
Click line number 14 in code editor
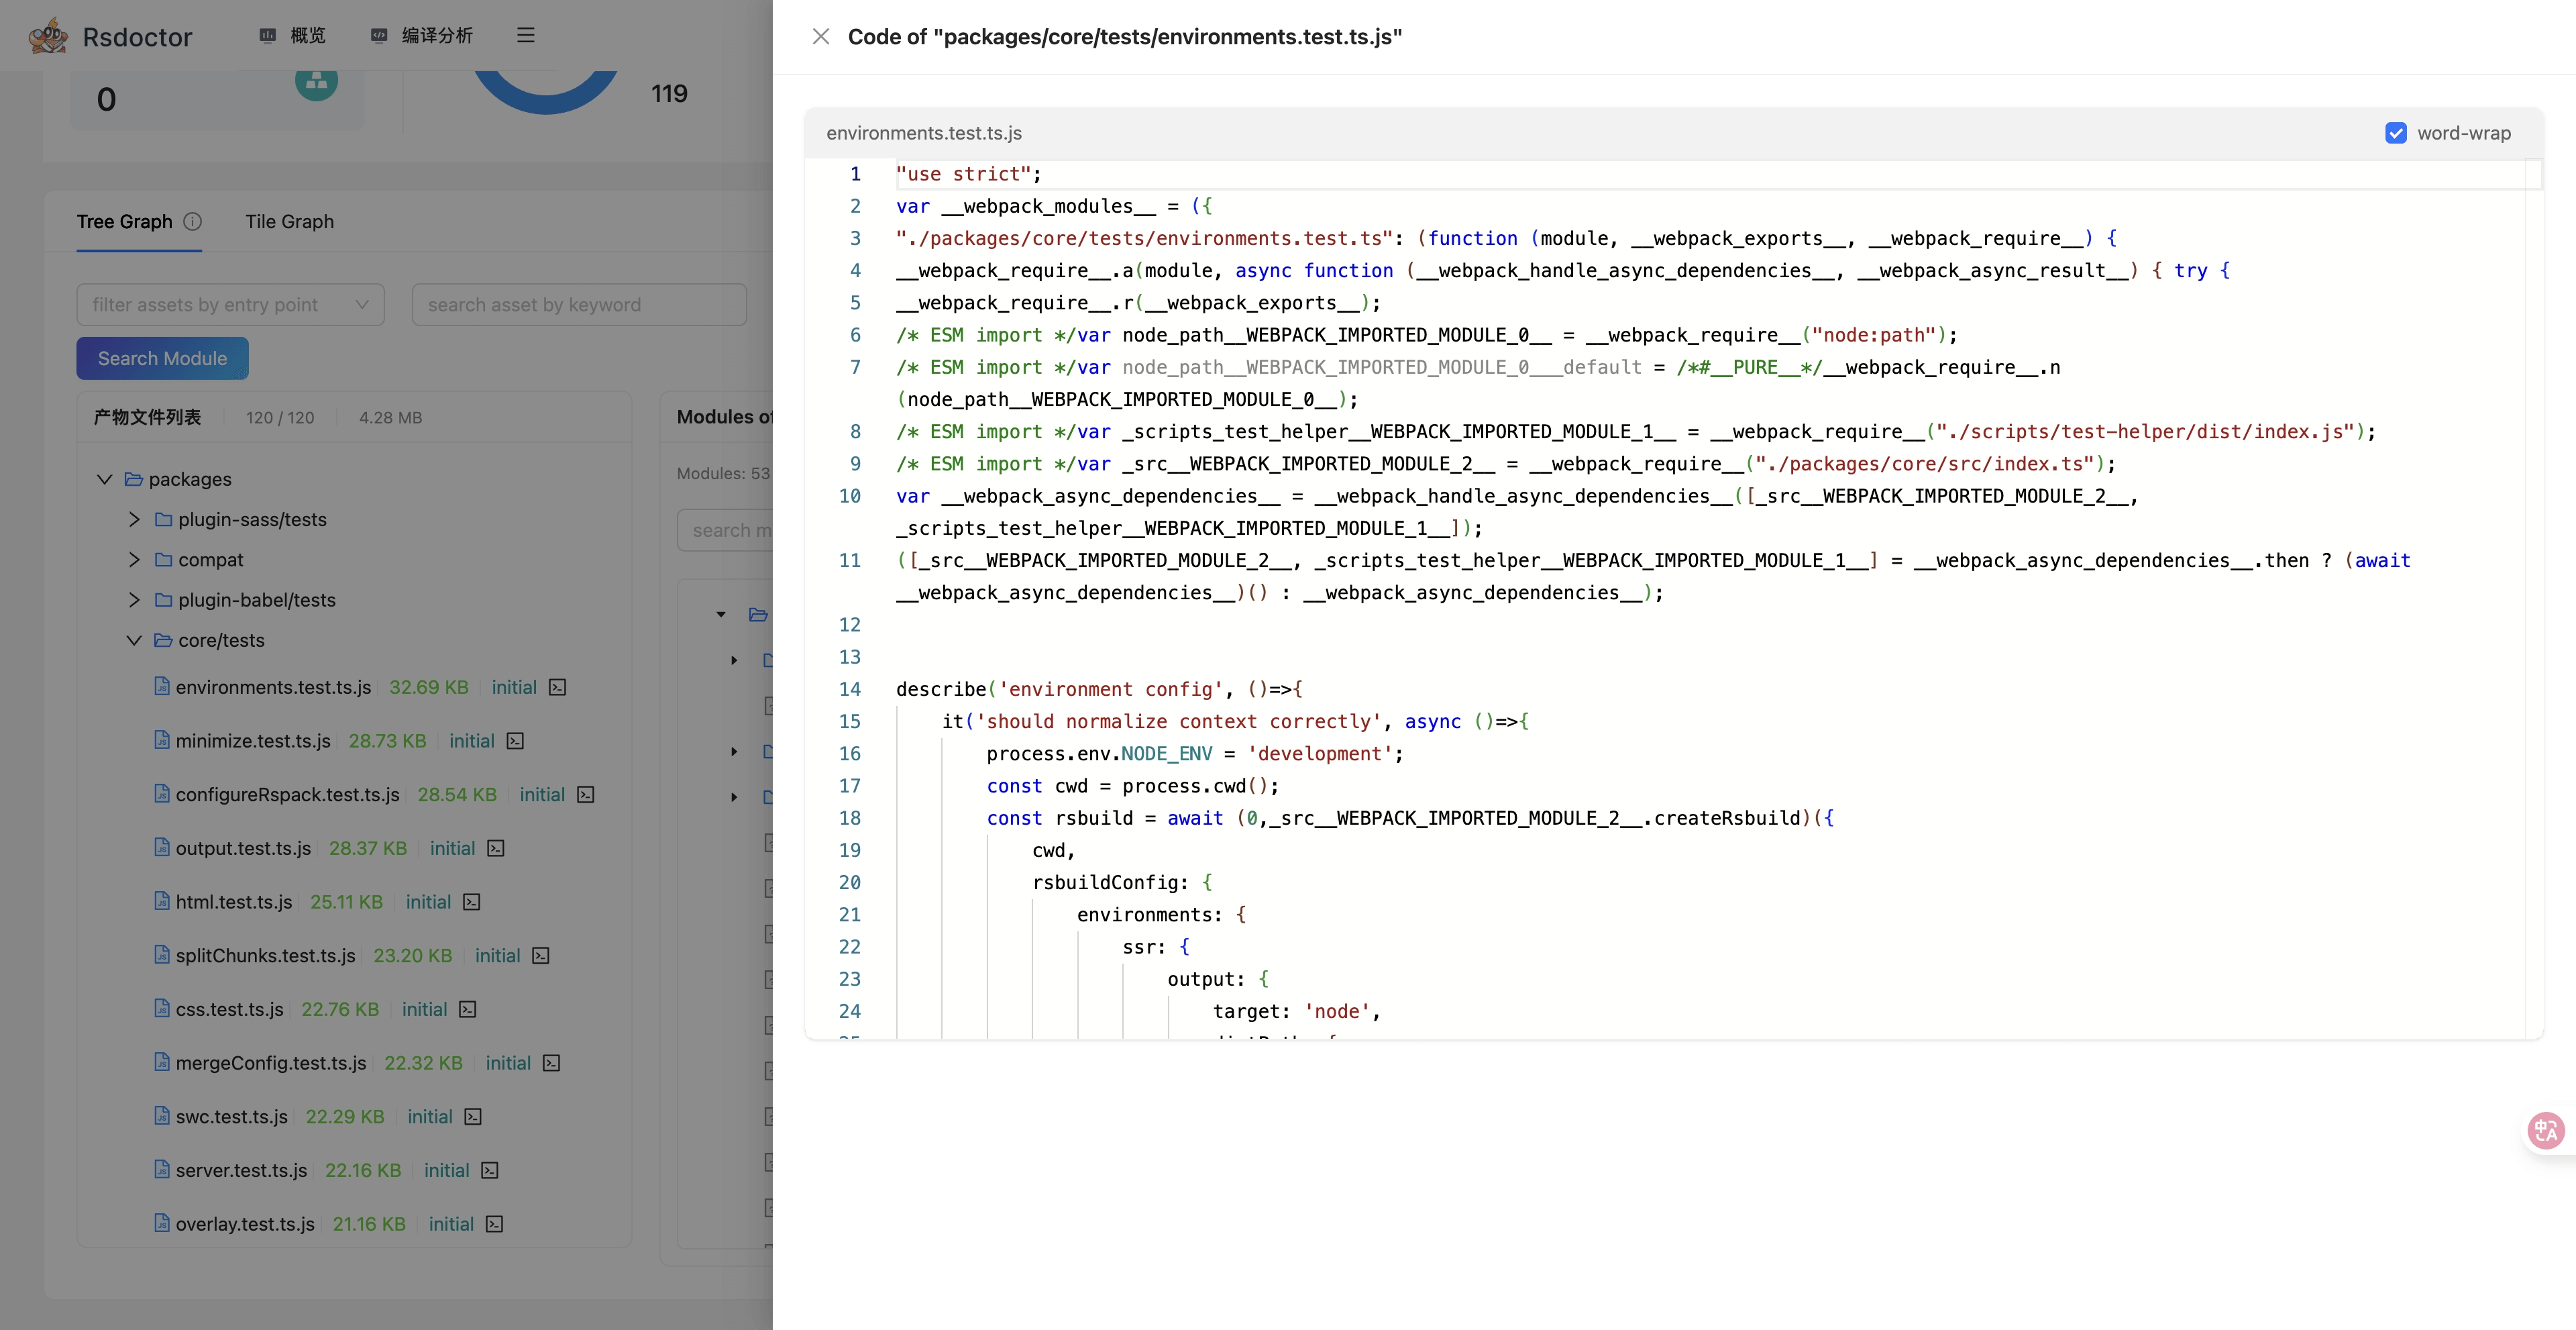849,689
